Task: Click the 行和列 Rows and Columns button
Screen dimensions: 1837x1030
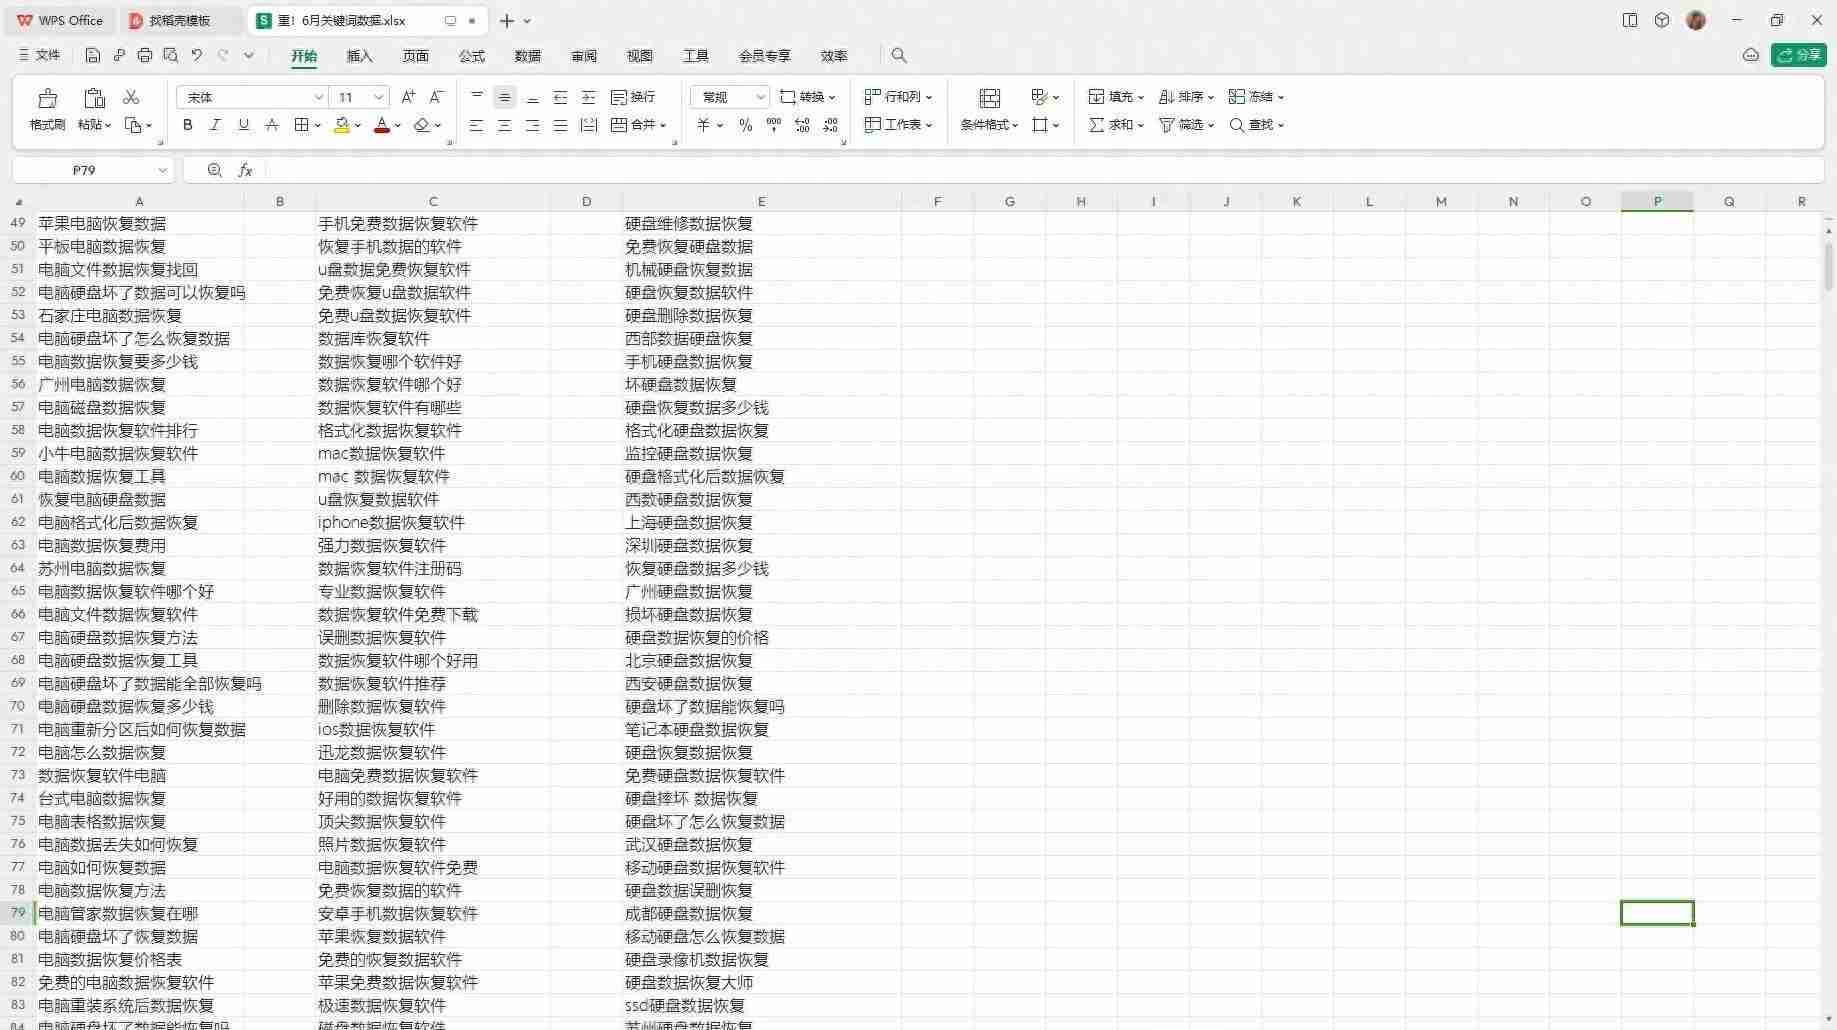Action: [898, 97]
